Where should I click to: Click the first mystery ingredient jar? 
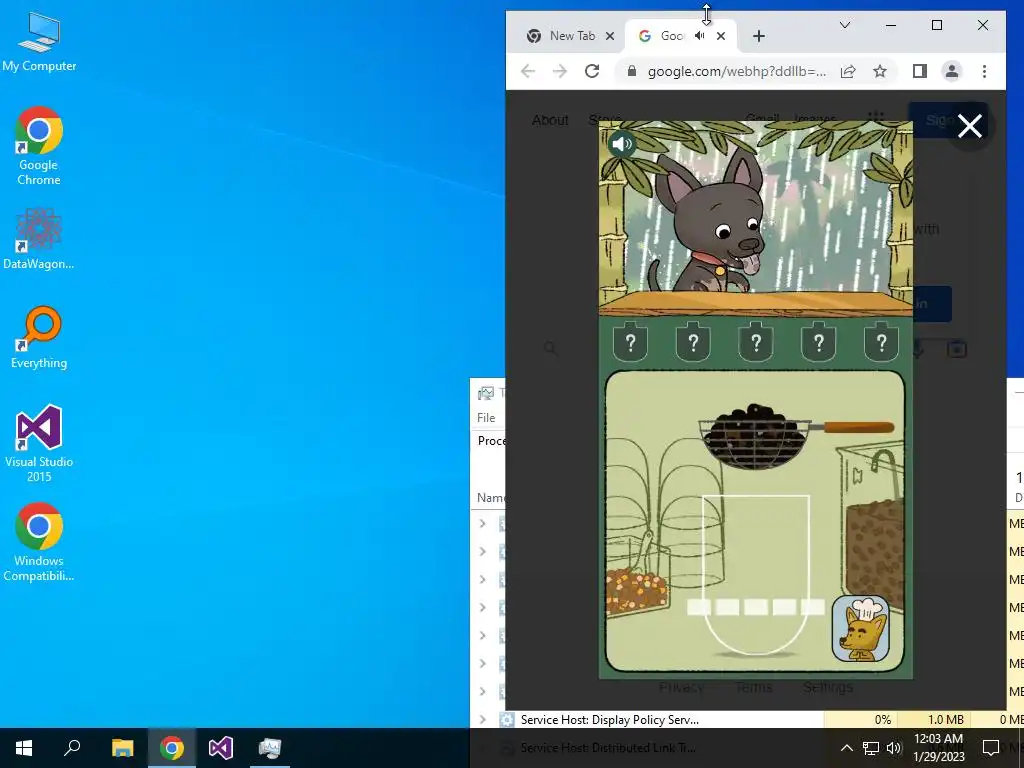coord(630,342)
